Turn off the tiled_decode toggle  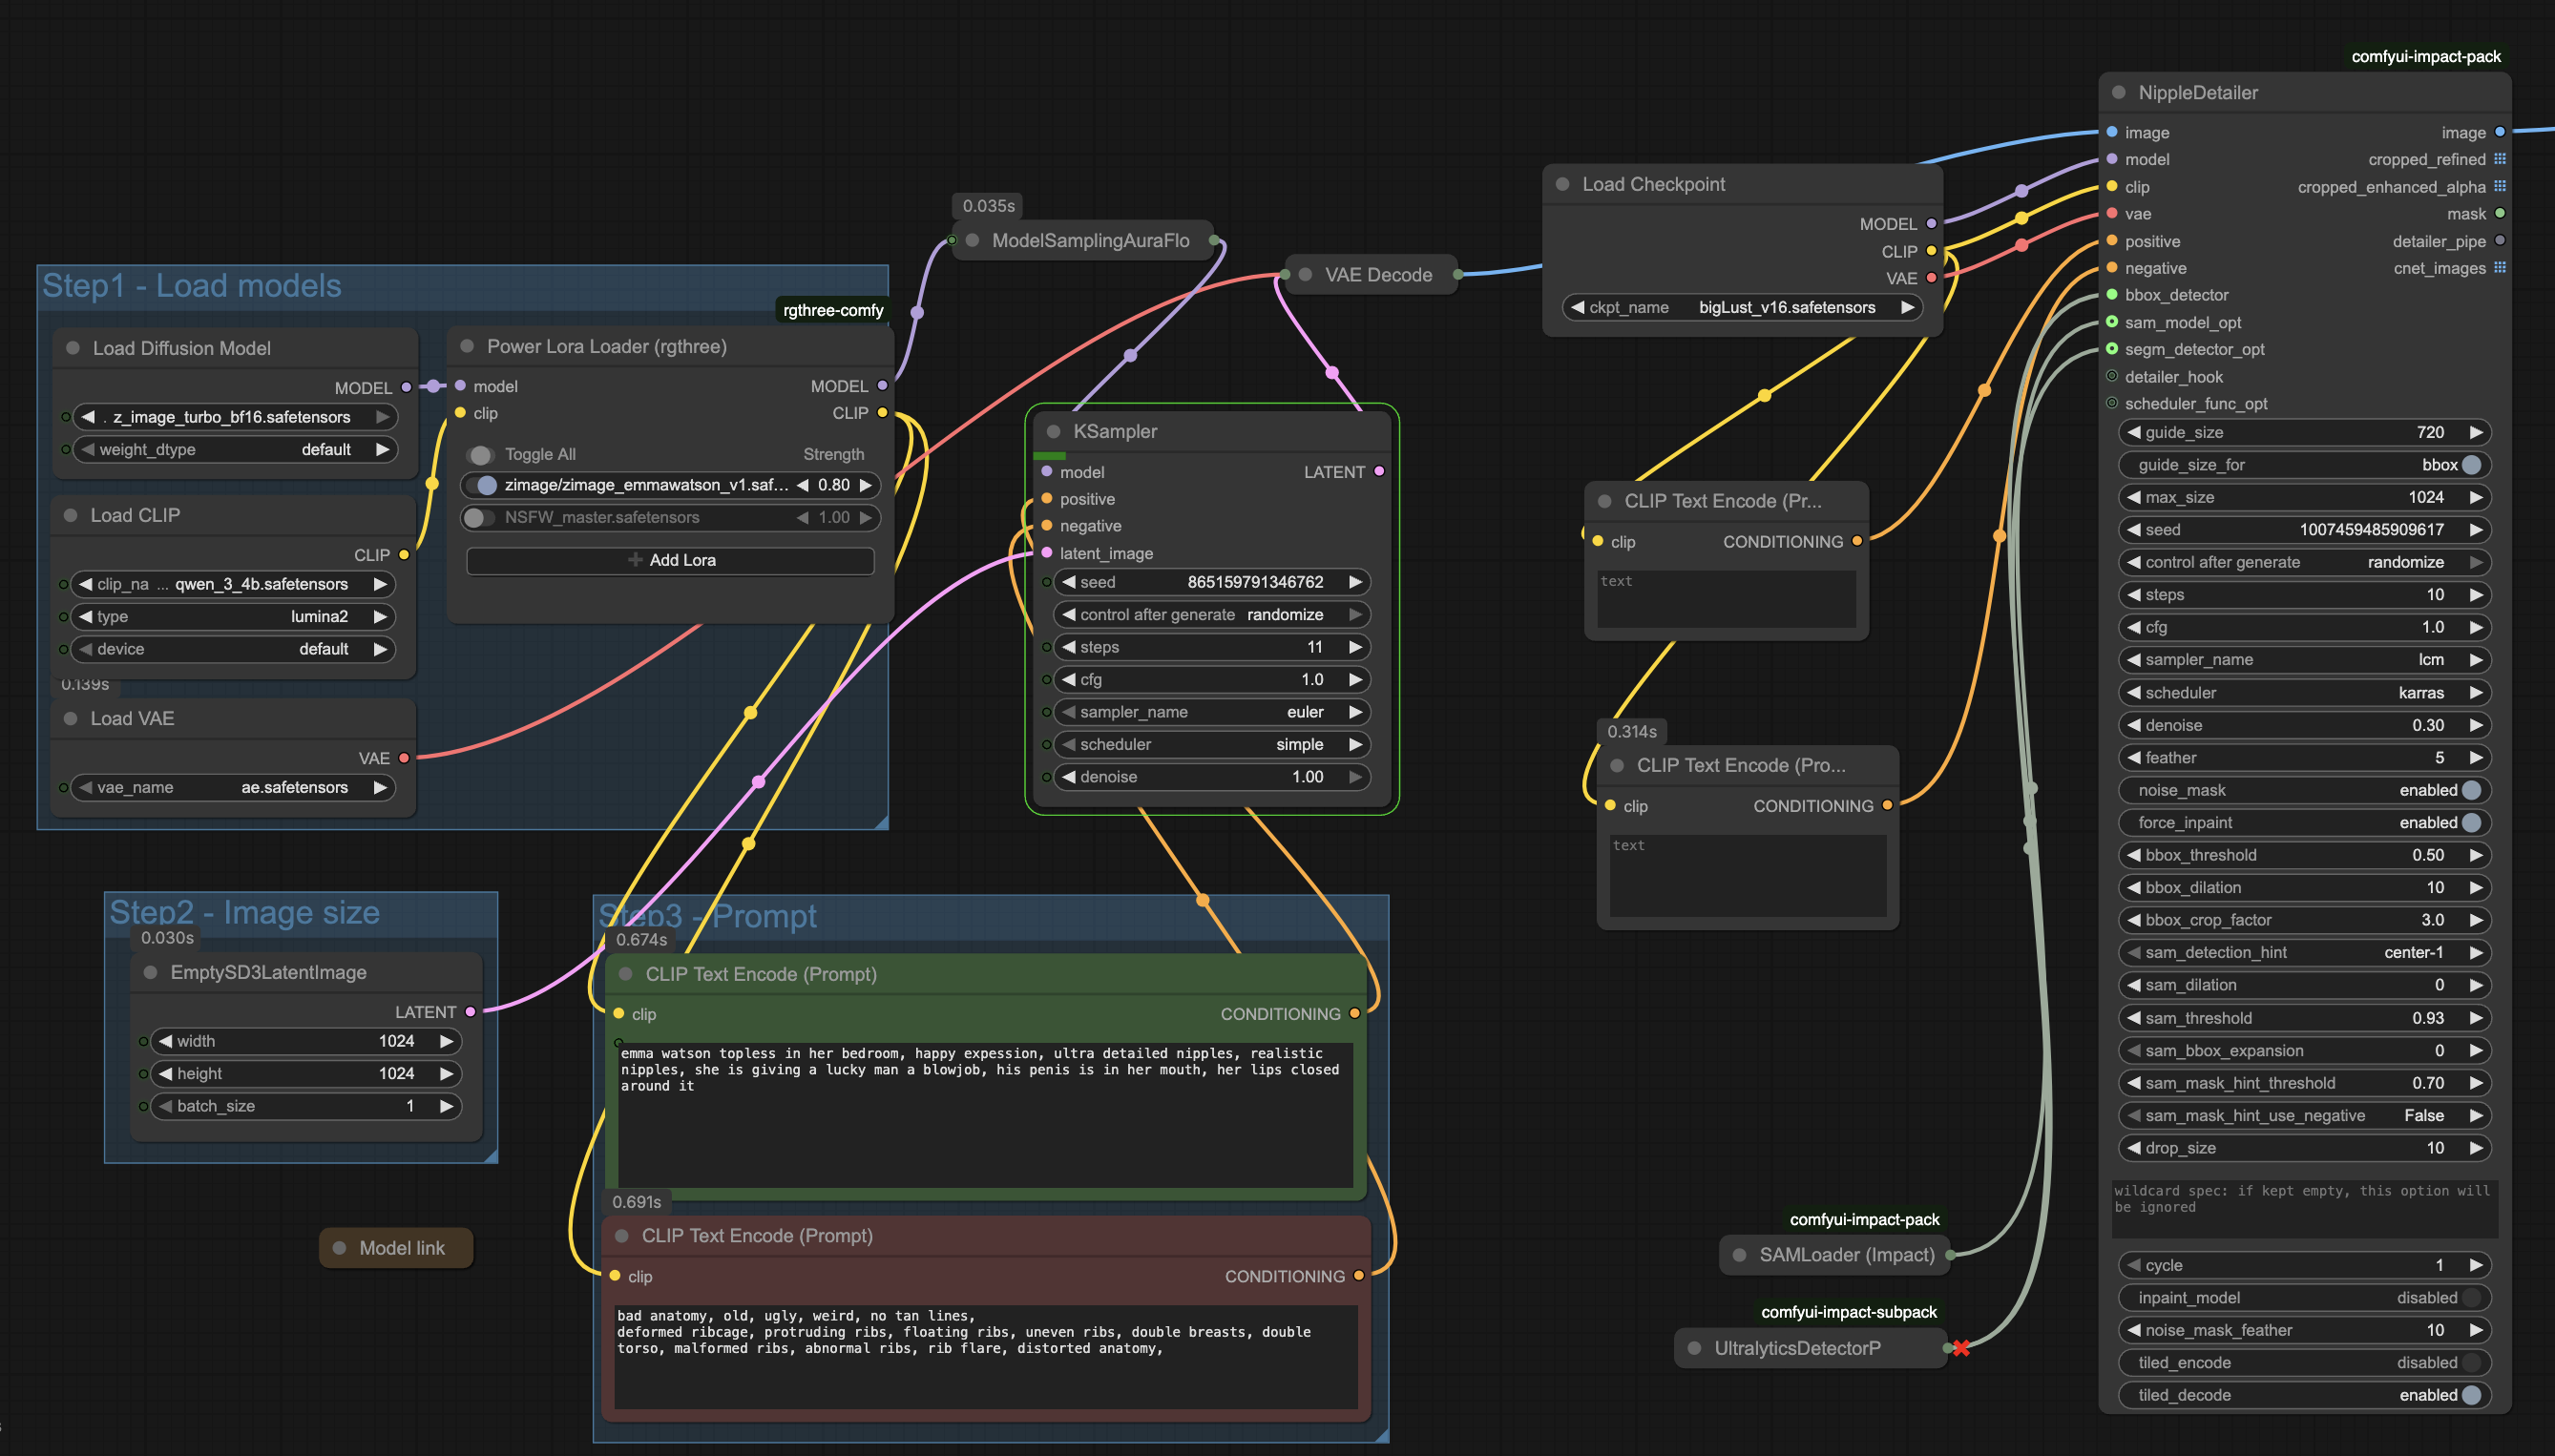pos(2472,1395)
